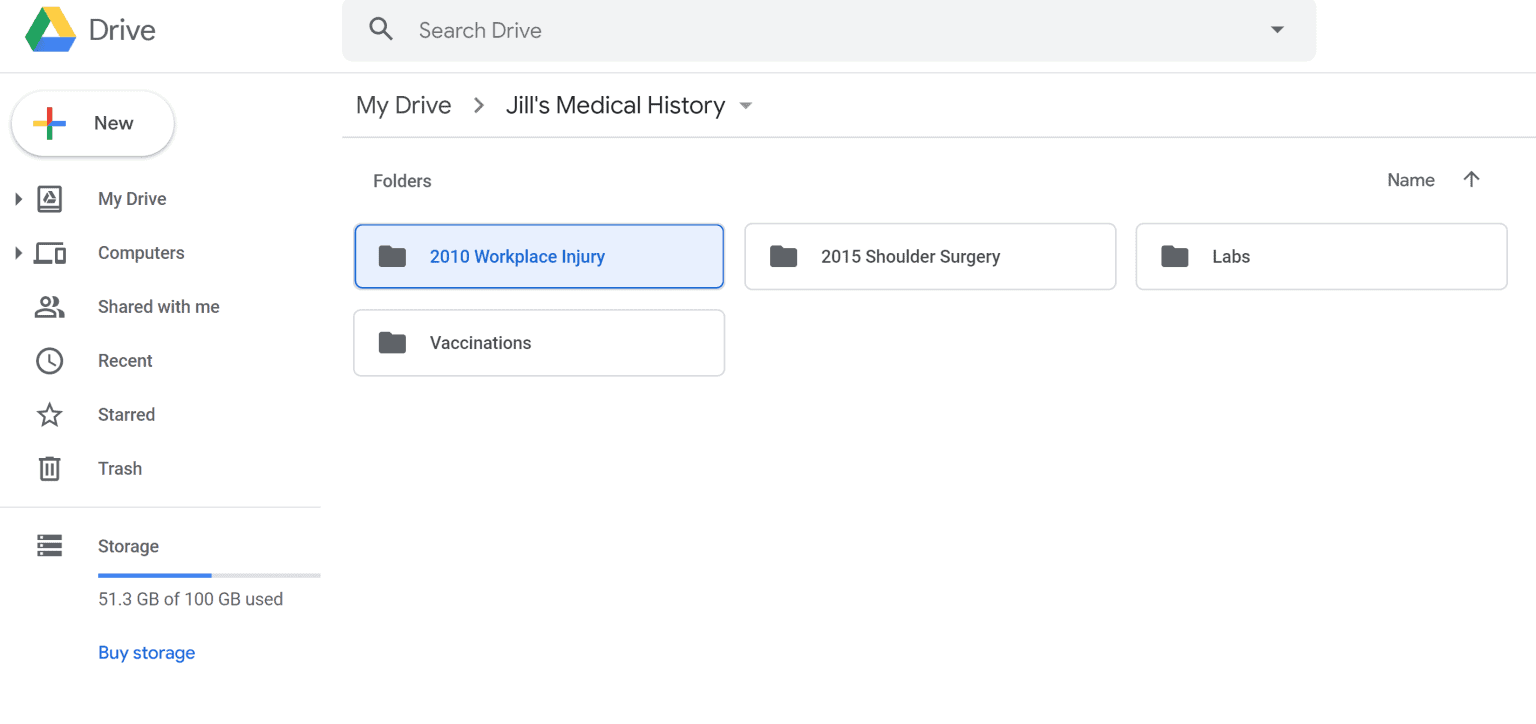The width and height of the screenshot is (1536, 724).
Task: Open the Computers section
Action: 141,253
